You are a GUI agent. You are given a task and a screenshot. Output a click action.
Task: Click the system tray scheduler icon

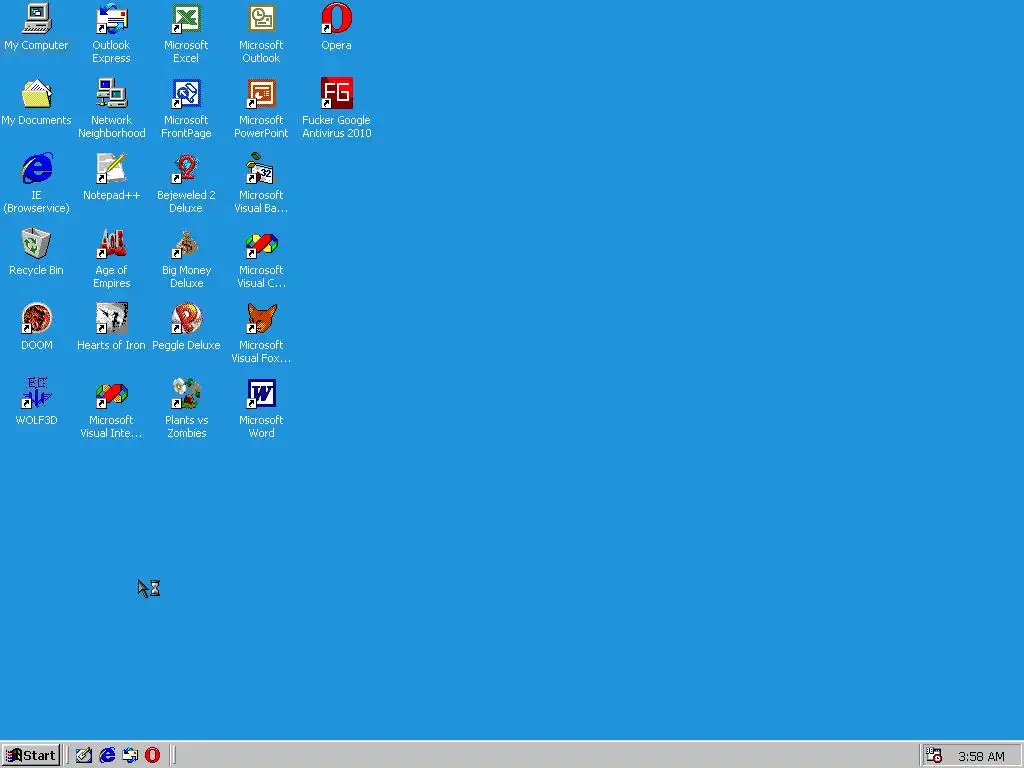[x=935, y=755]
